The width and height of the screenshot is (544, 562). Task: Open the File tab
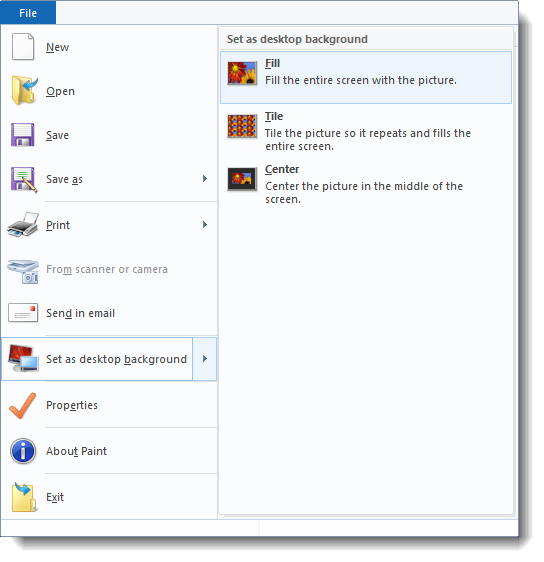(28, 13)
